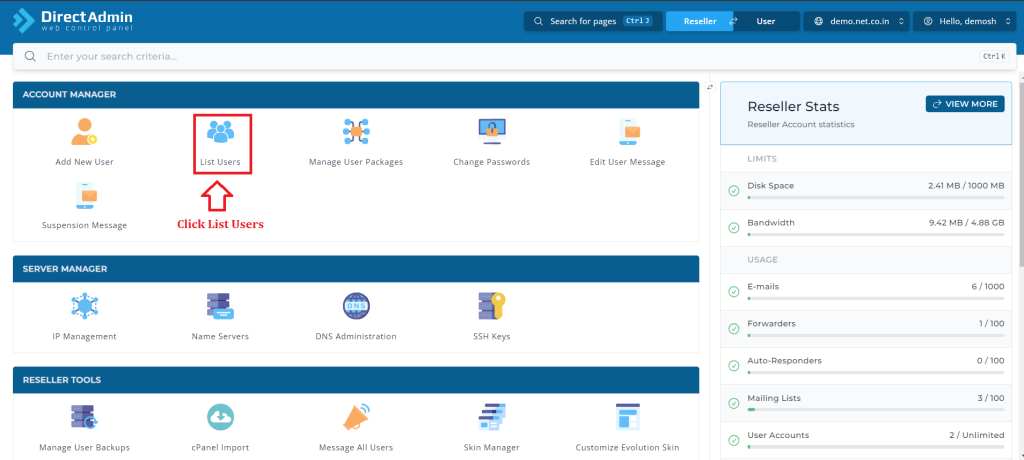Open the DNS Administration icon
The image size is (1024, 460).
(x=356, y=306)
